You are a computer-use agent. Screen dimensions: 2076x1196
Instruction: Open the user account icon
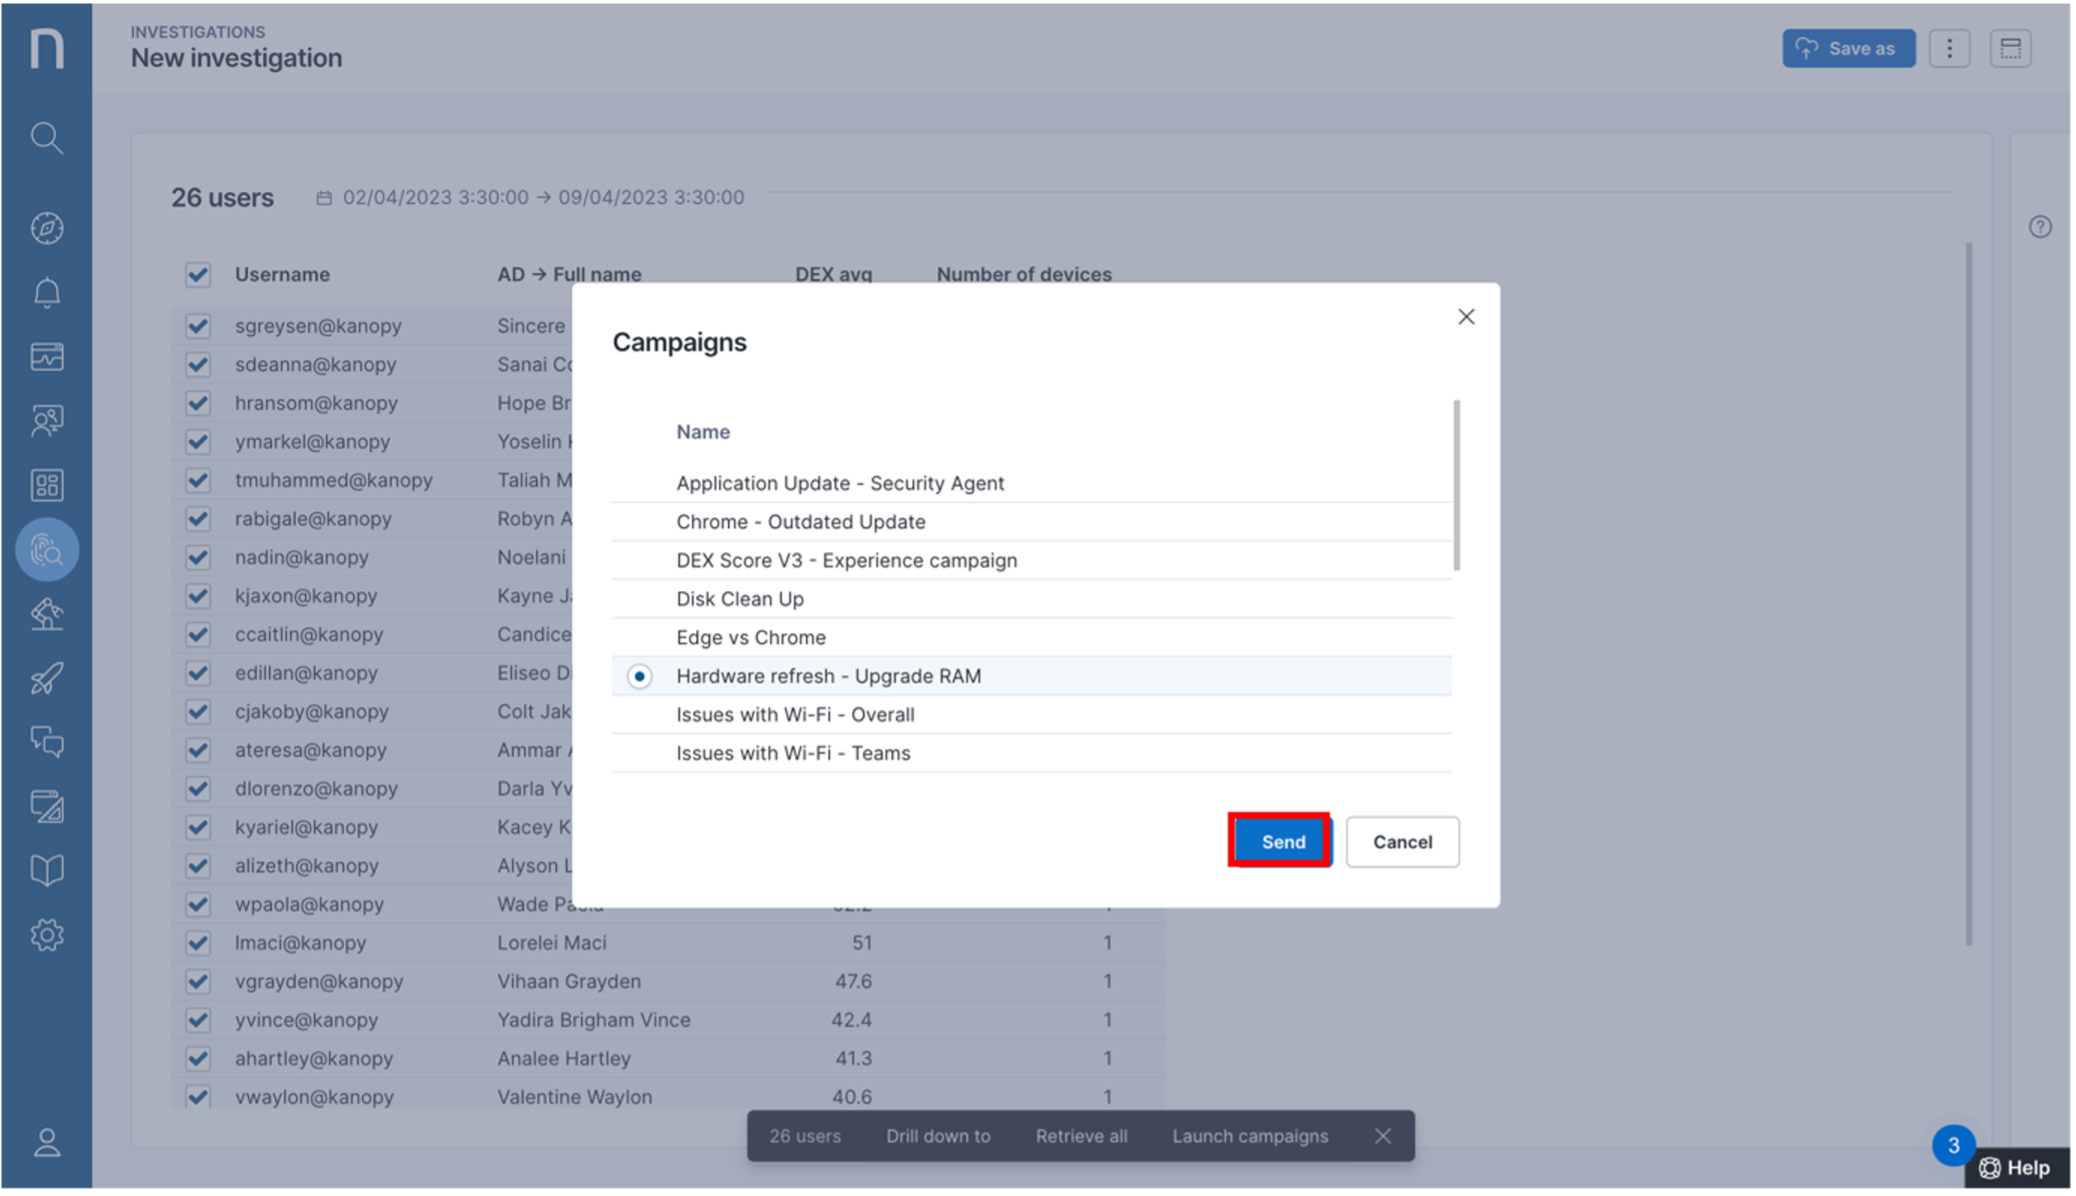click(x=46, y=1142)
